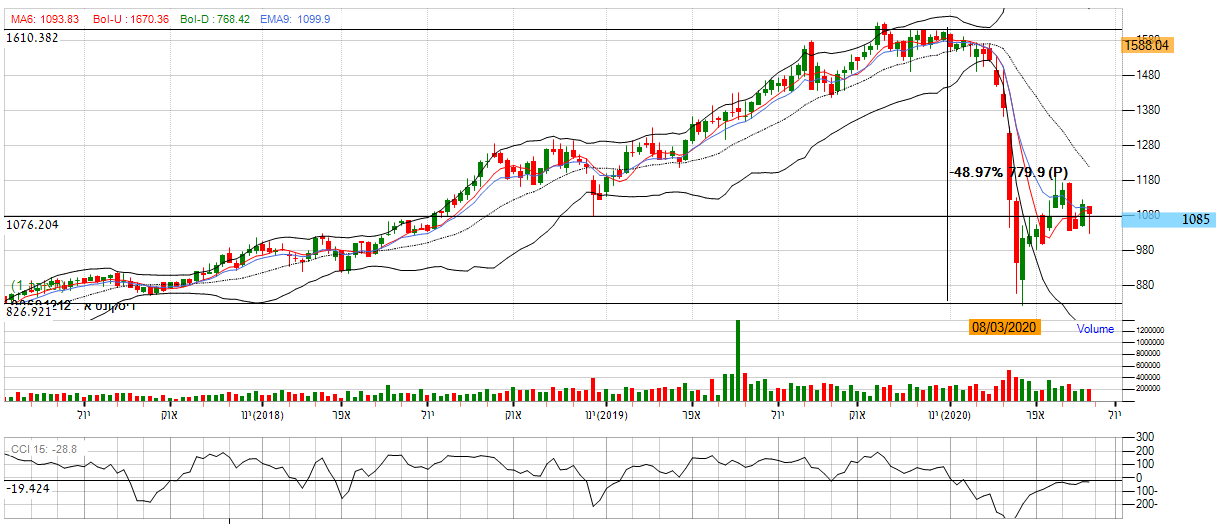This screenshot has width=1216, height=528.
Task: Click the 1480 price axis label
Action: tap(1141, 75)
